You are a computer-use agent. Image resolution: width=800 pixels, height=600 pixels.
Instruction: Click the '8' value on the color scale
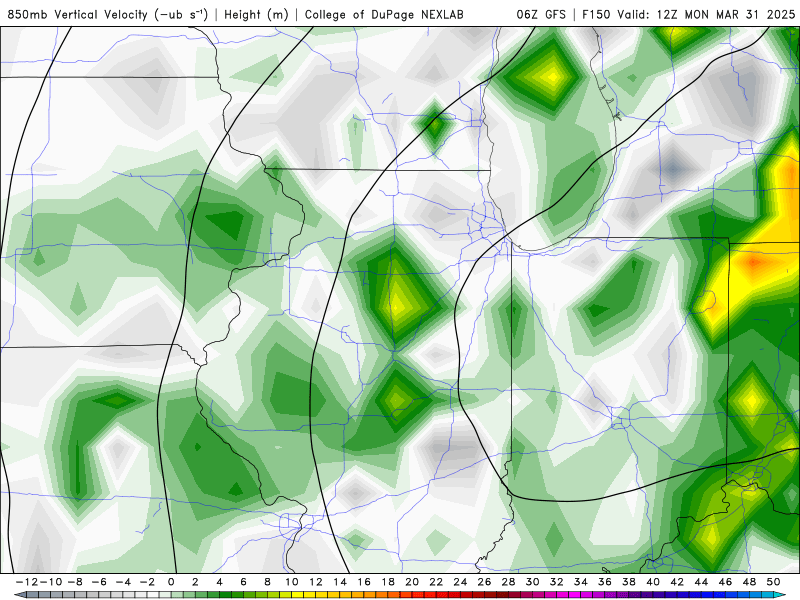(267, 582)
